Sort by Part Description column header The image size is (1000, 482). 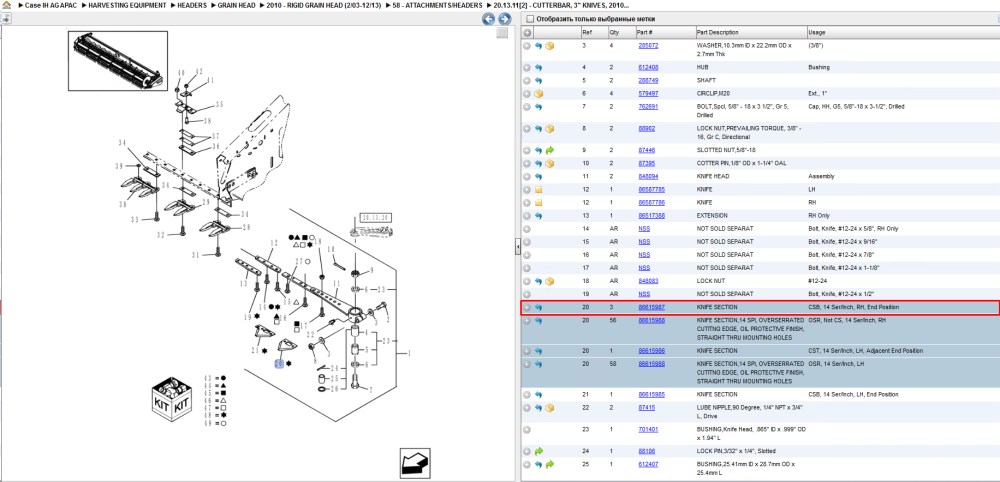751,33
